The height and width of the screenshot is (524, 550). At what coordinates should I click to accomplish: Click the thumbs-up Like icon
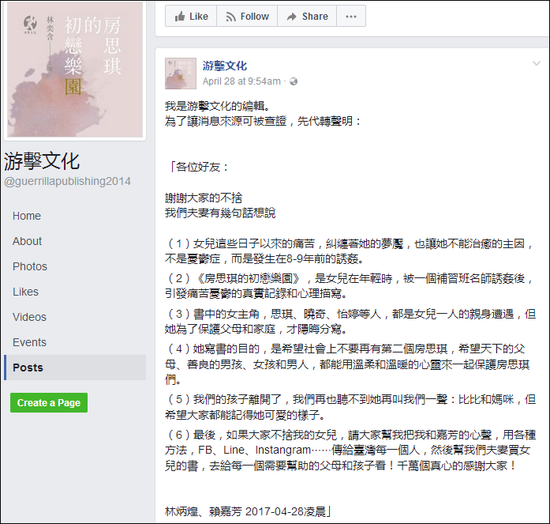pos(180,16)
